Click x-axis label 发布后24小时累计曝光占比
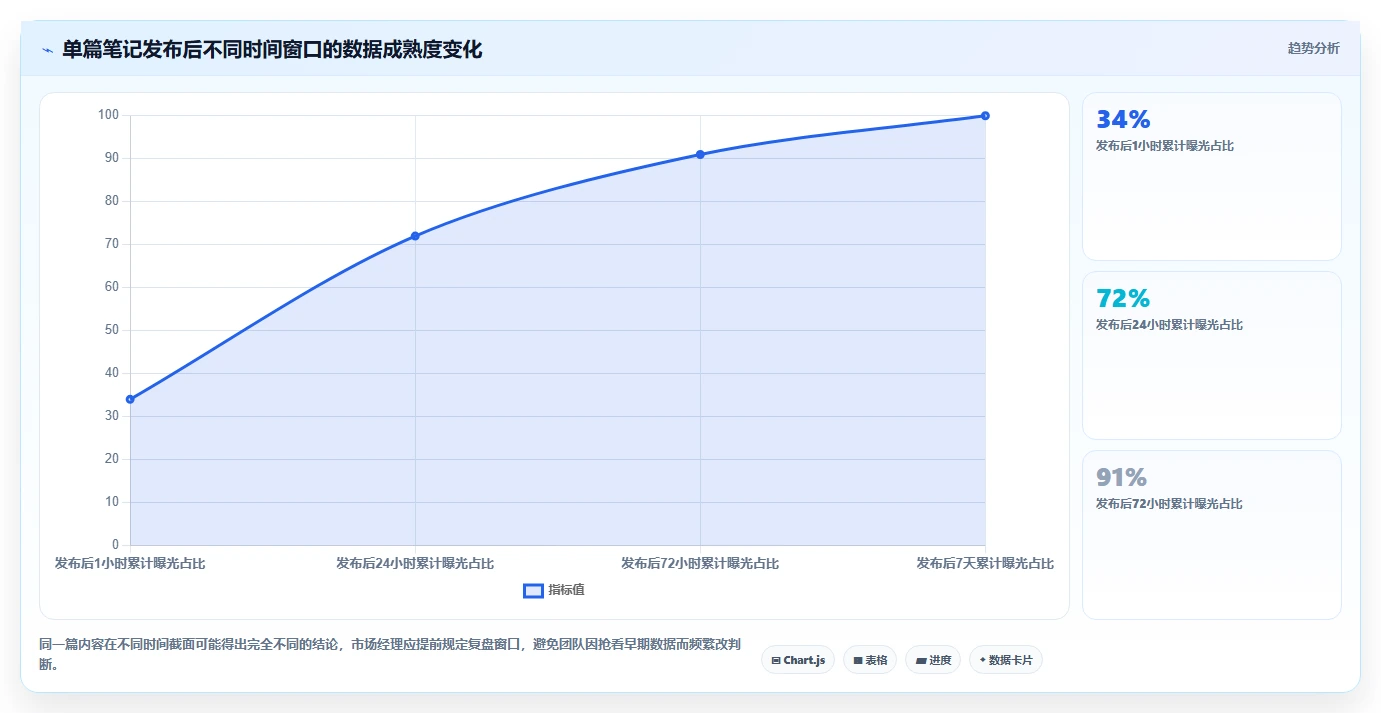 [x=415, y=564]
